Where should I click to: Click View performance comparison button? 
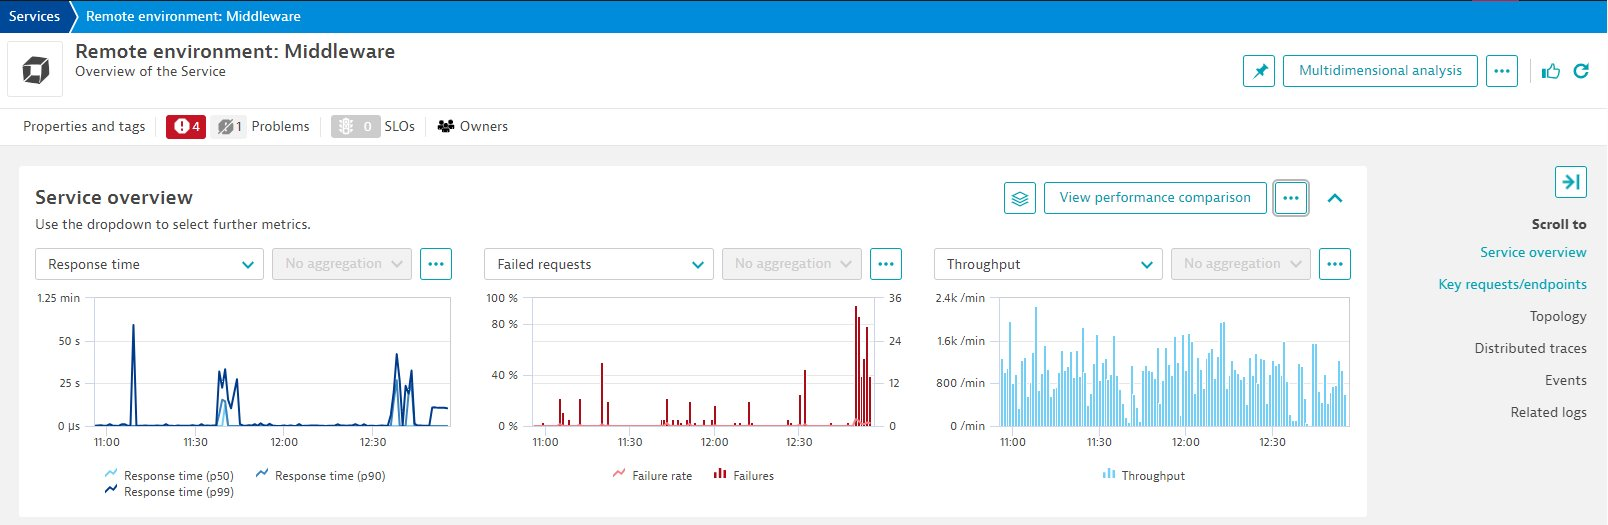tap(1155, 198)
